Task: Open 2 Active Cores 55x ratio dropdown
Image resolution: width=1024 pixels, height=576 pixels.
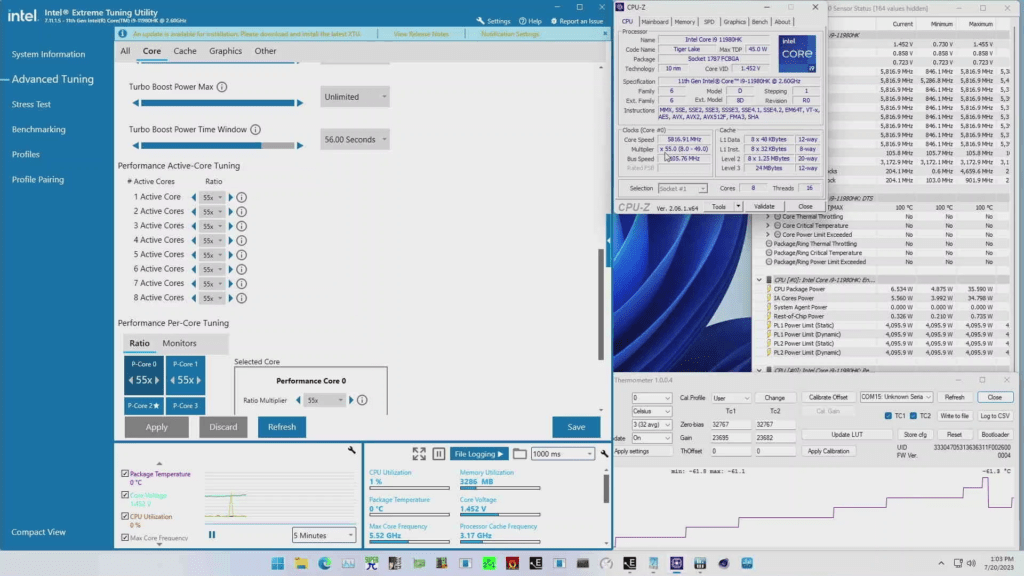Action: coord(212,212)
